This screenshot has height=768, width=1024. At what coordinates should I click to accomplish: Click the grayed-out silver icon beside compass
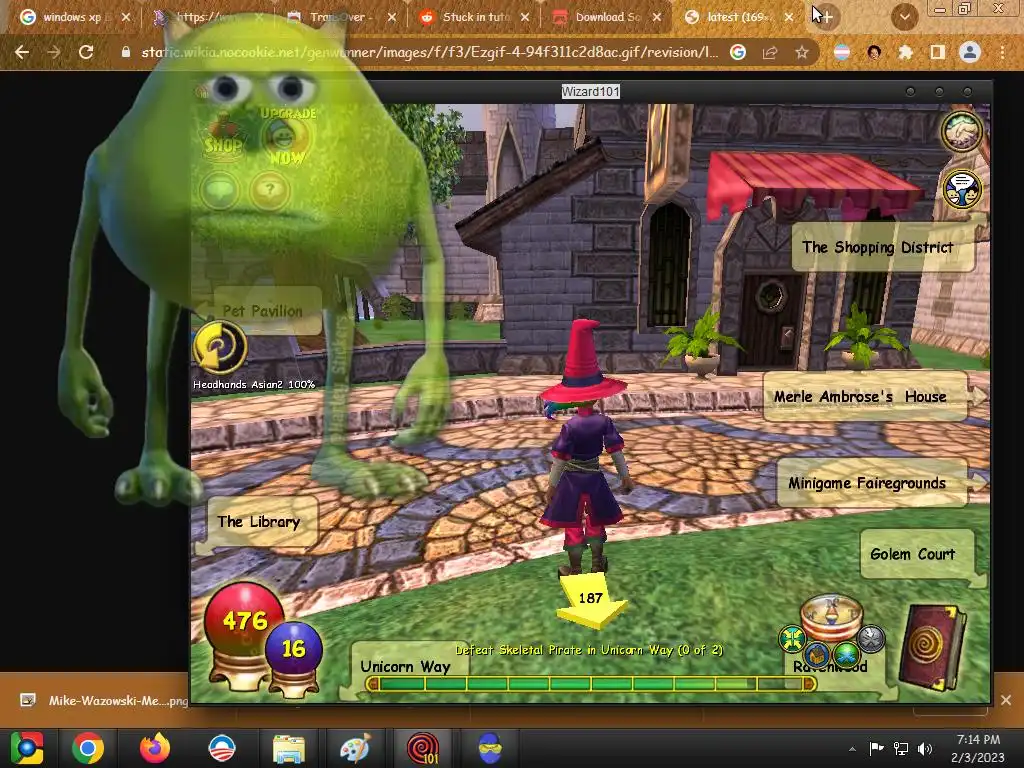(x=871, y=639)
